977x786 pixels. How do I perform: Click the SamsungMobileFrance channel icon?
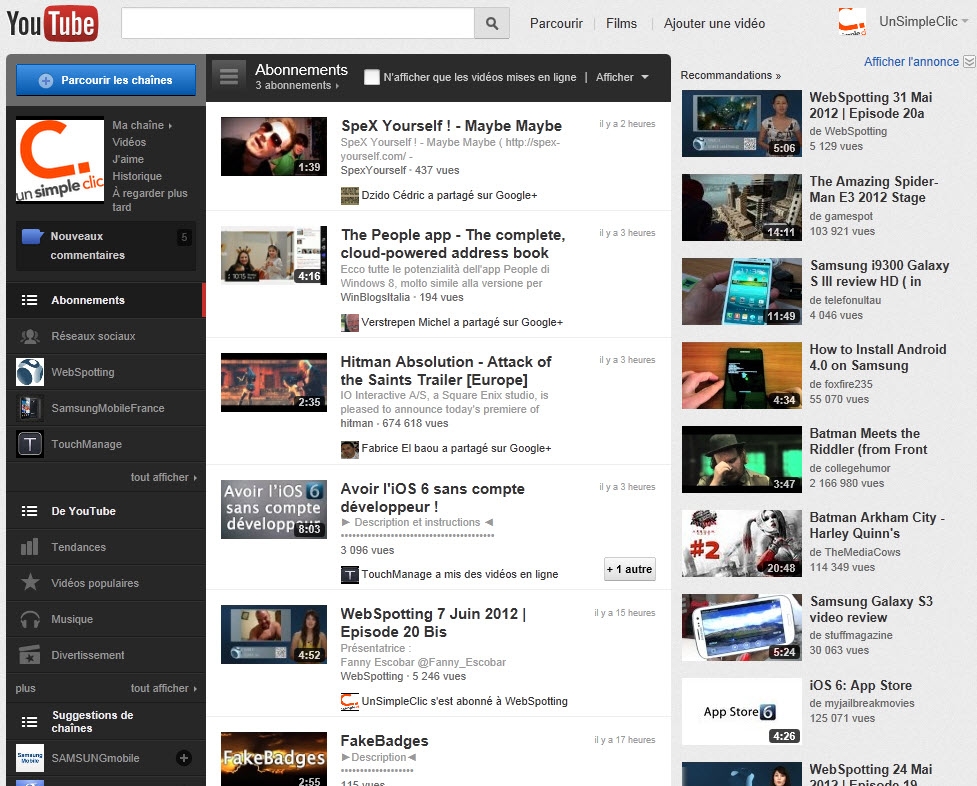30,408
